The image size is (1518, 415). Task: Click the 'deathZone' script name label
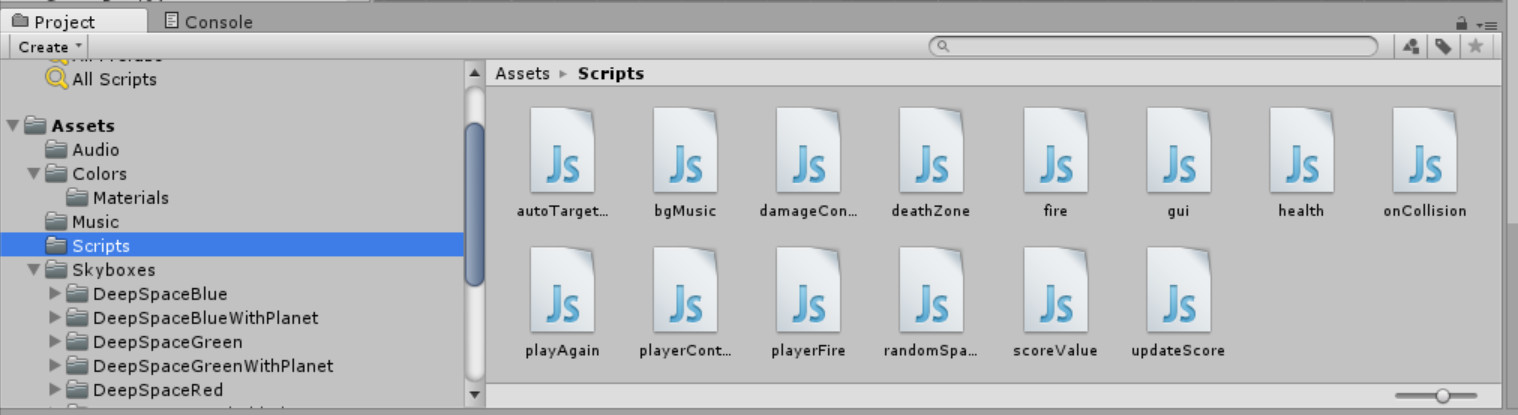(931, 211)
